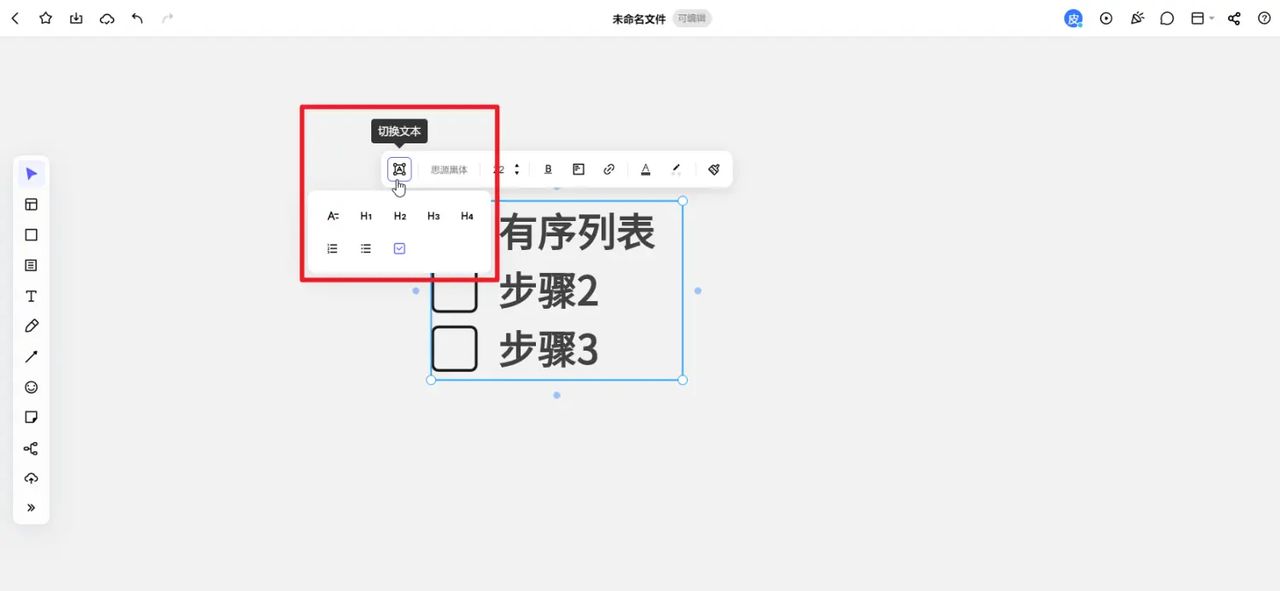Viewport: 1280px width, 591px height.
Task: Open the comments chat icon
Action: [1167, 18]
